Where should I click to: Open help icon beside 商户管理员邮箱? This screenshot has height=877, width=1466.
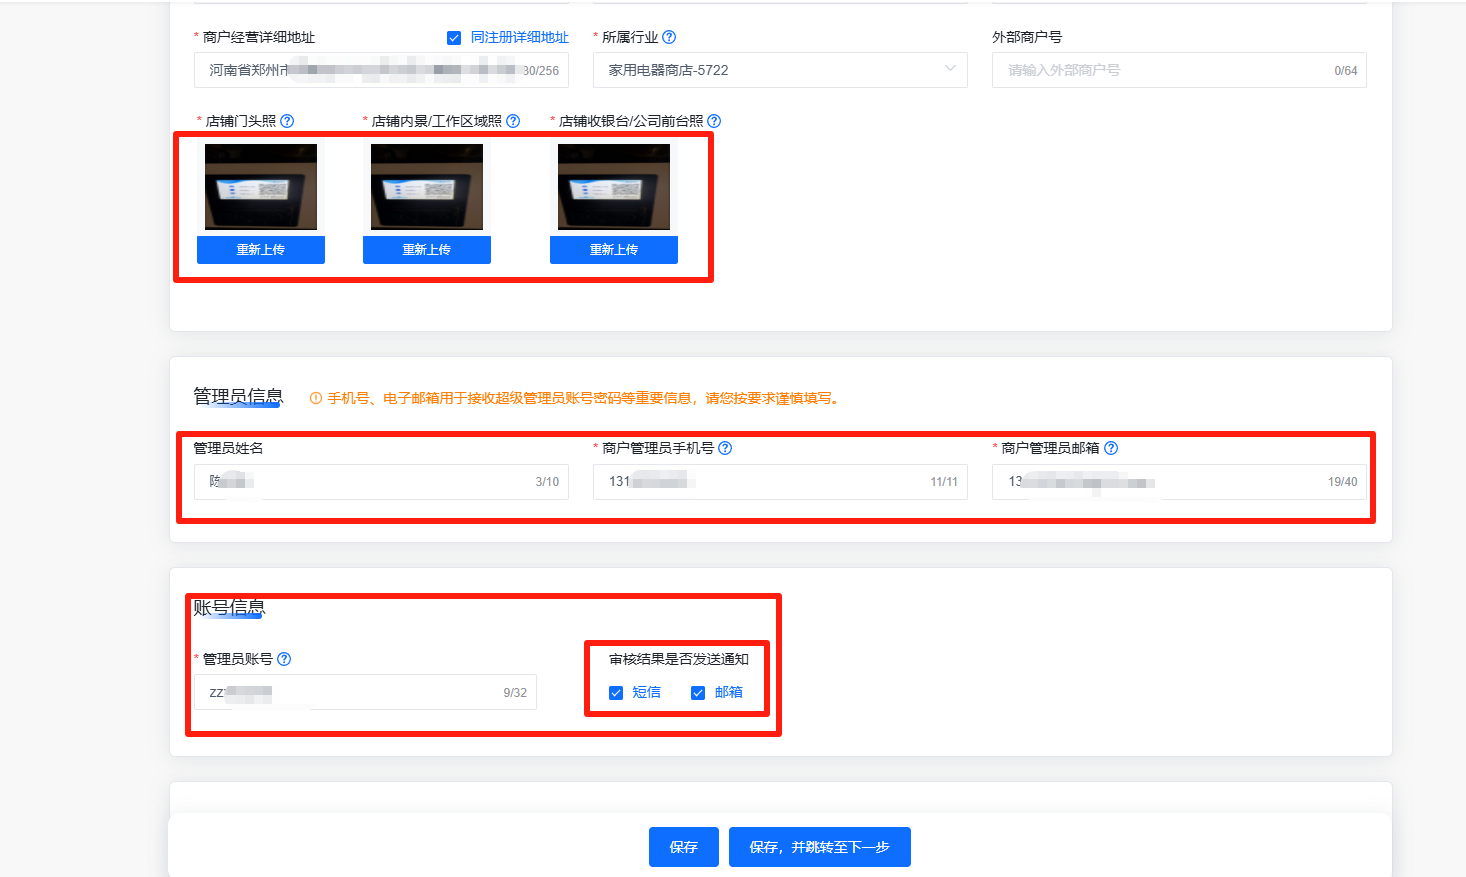tap(1111, 448)
